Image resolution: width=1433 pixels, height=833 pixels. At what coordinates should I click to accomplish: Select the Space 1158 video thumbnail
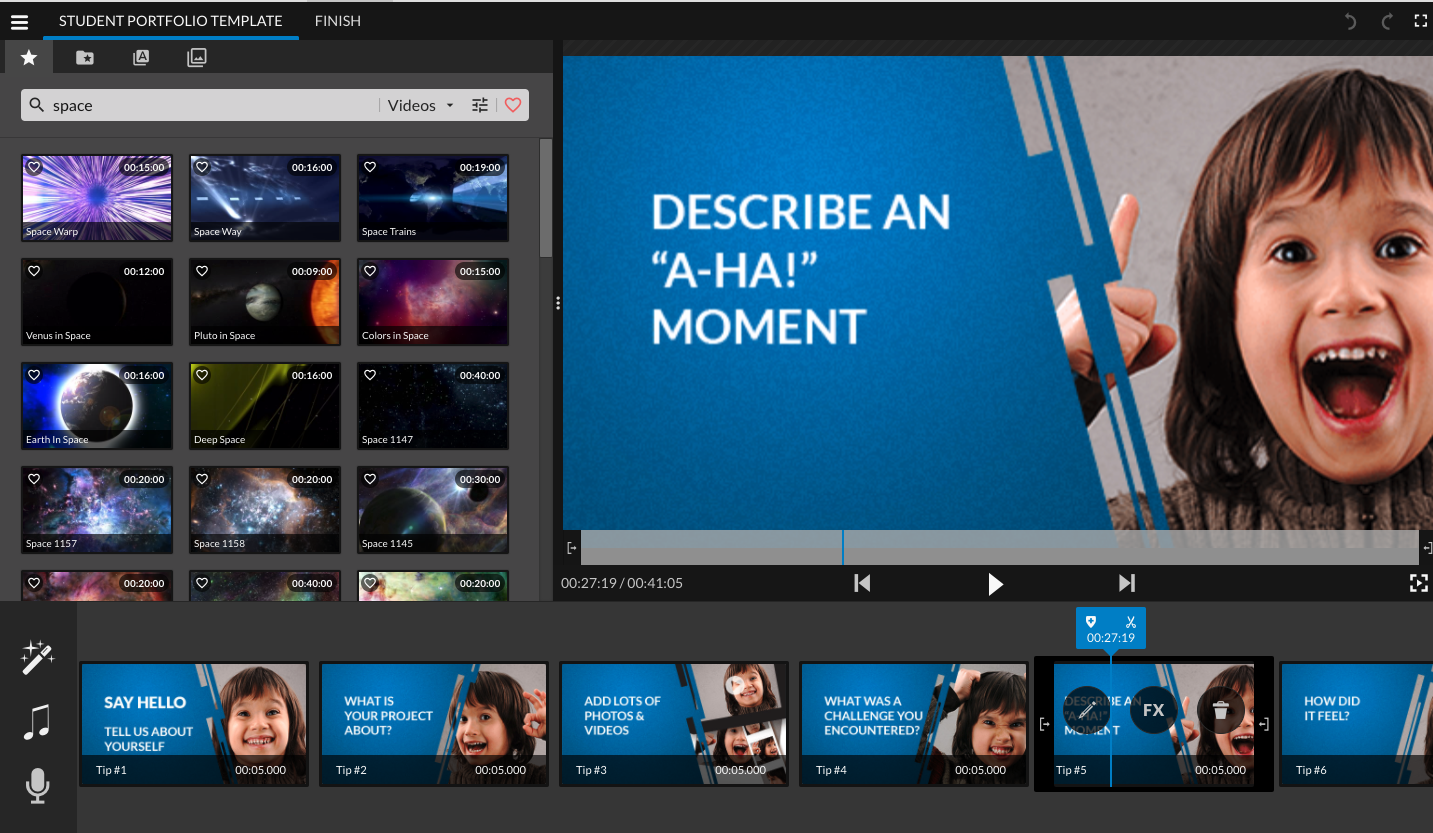[265, 510]
